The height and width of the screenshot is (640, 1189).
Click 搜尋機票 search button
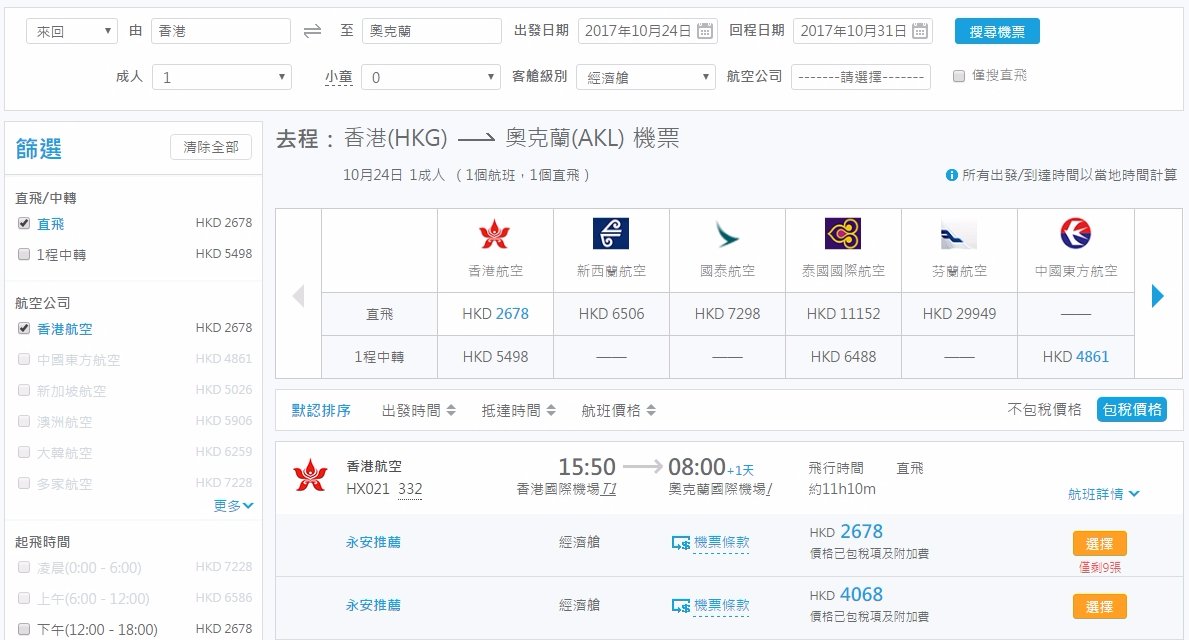click(x=997, y=32)
